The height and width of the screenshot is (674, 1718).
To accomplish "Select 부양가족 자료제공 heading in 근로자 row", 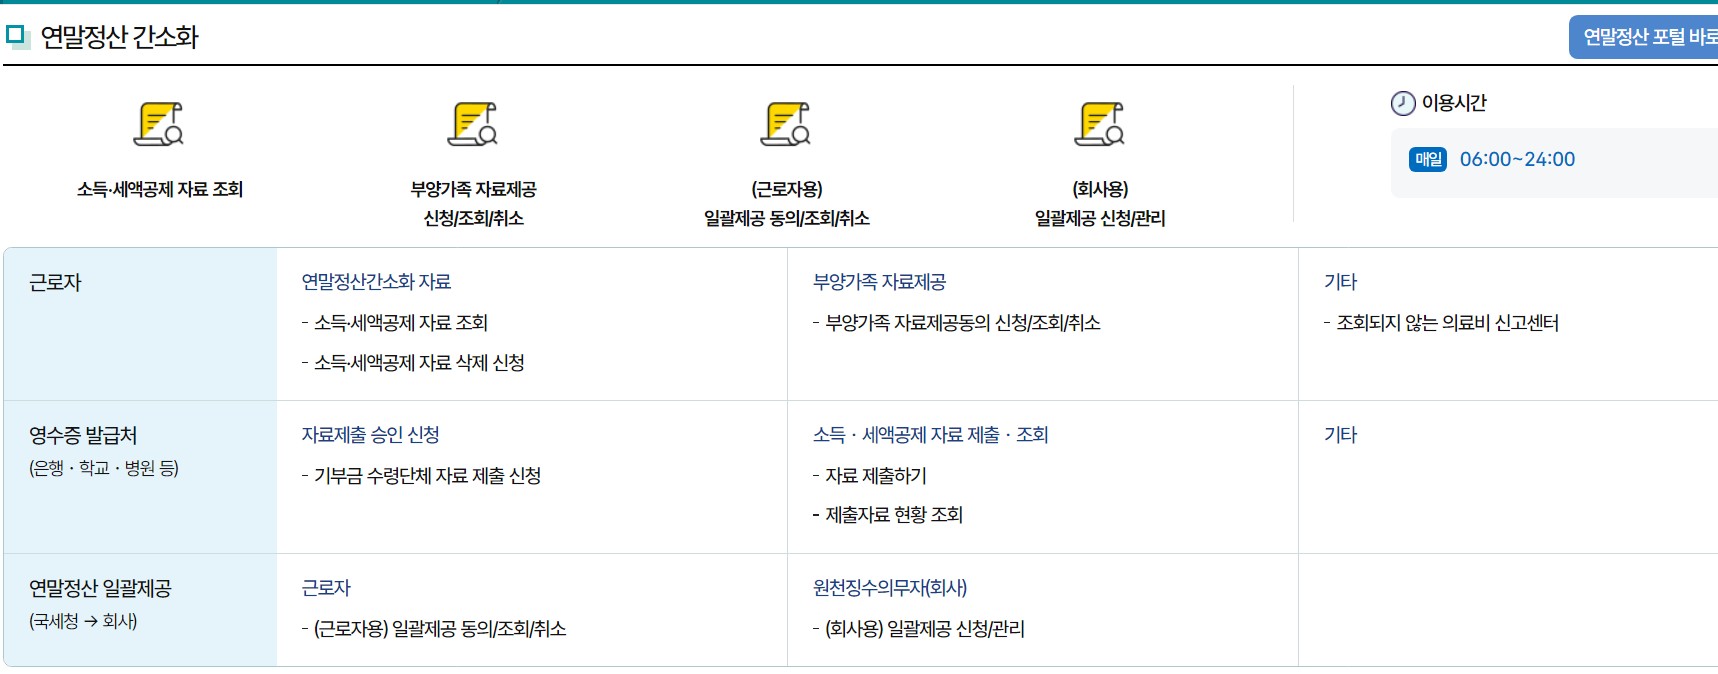I will point(879,282).
